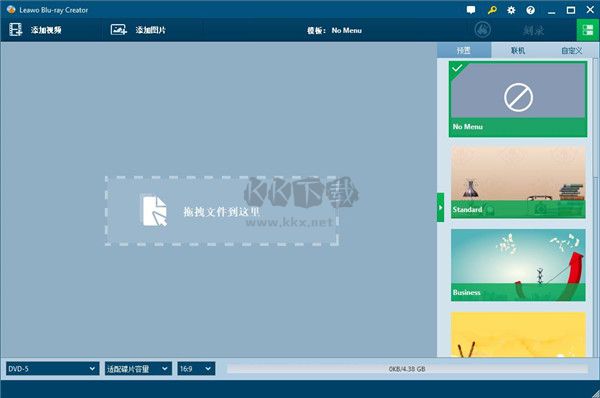Click the drag files here drop area
This screenshot has height=398, width=600.
(x=222, y=210)
